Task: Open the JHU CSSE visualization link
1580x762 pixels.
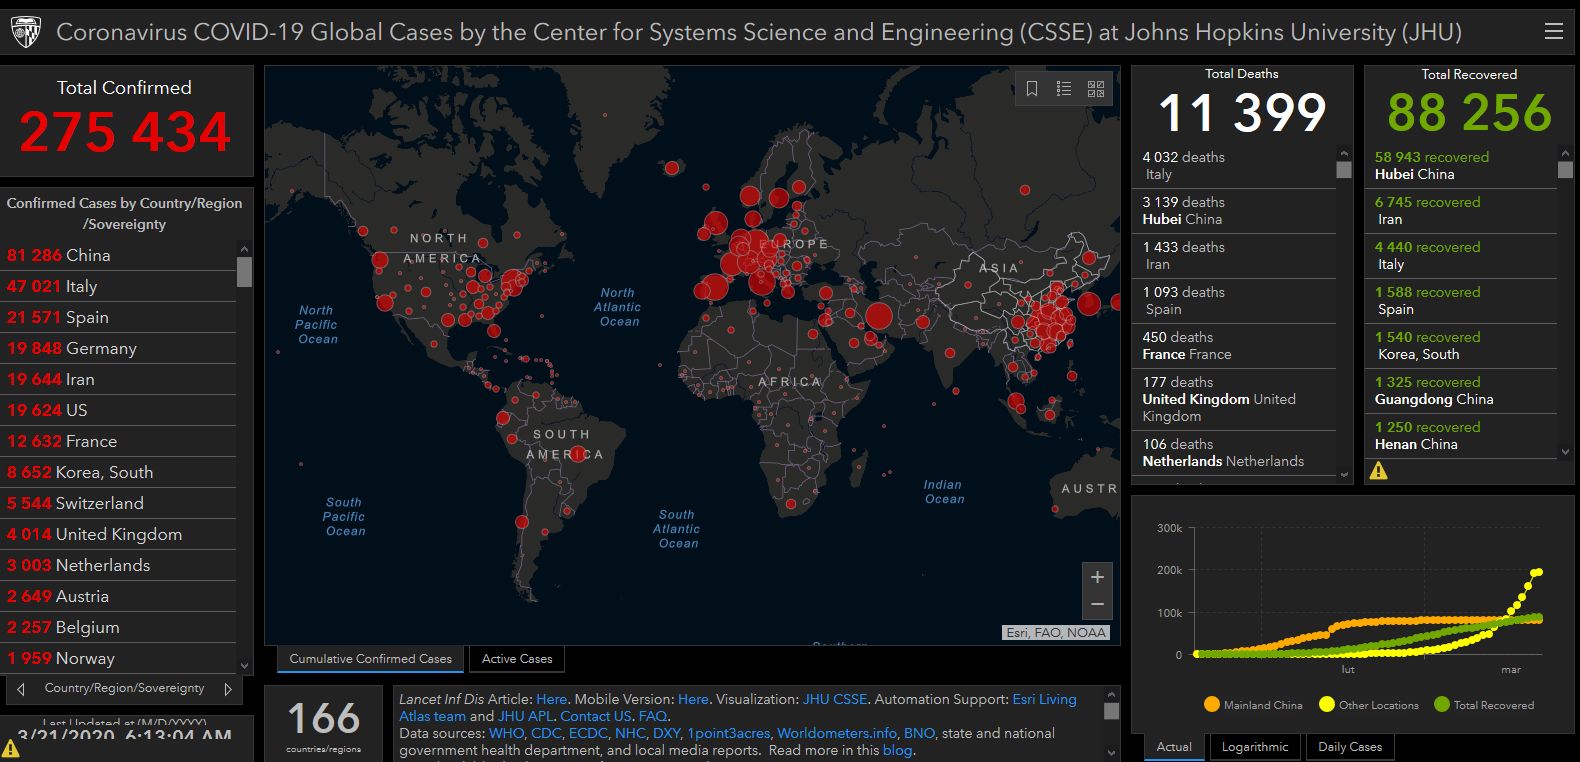Action: tap(835, 699)
